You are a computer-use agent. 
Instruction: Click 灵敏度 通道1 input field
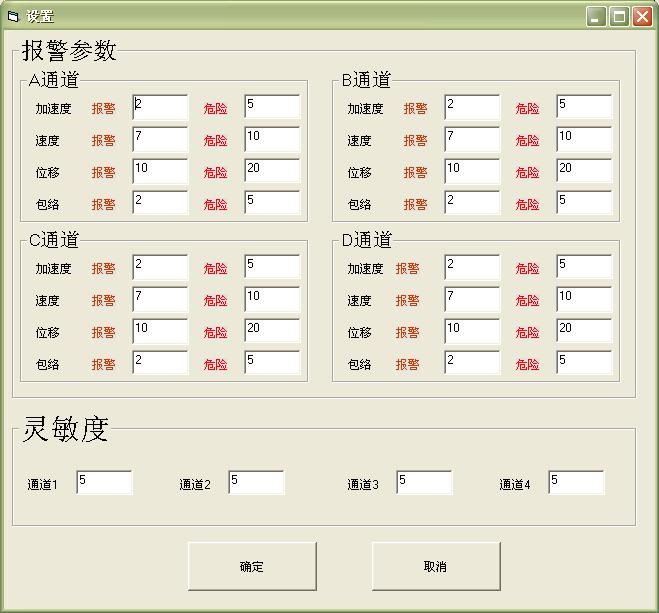pos(104,484)
